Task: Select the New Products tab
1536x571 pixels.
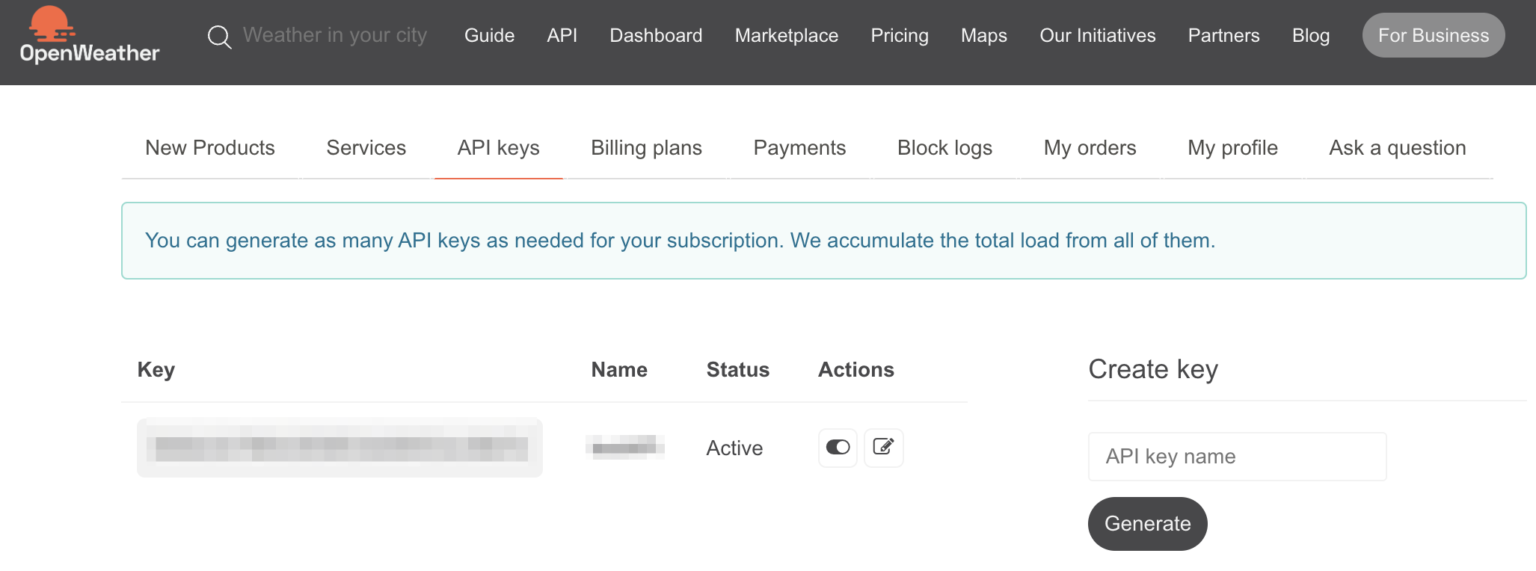Action: (x=210, y=148)
